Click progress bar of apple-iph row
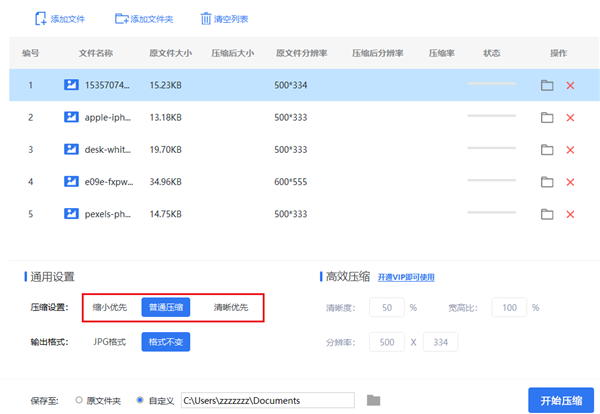 pos(492,116)
